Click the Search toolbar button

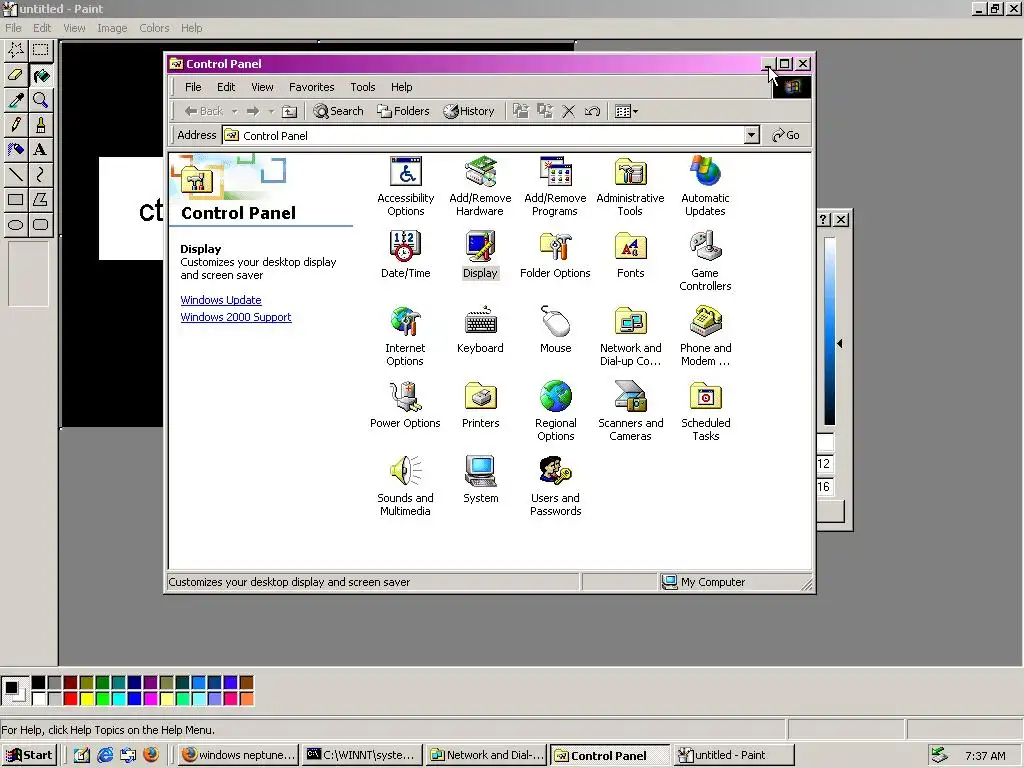click(x=338, y=111)
